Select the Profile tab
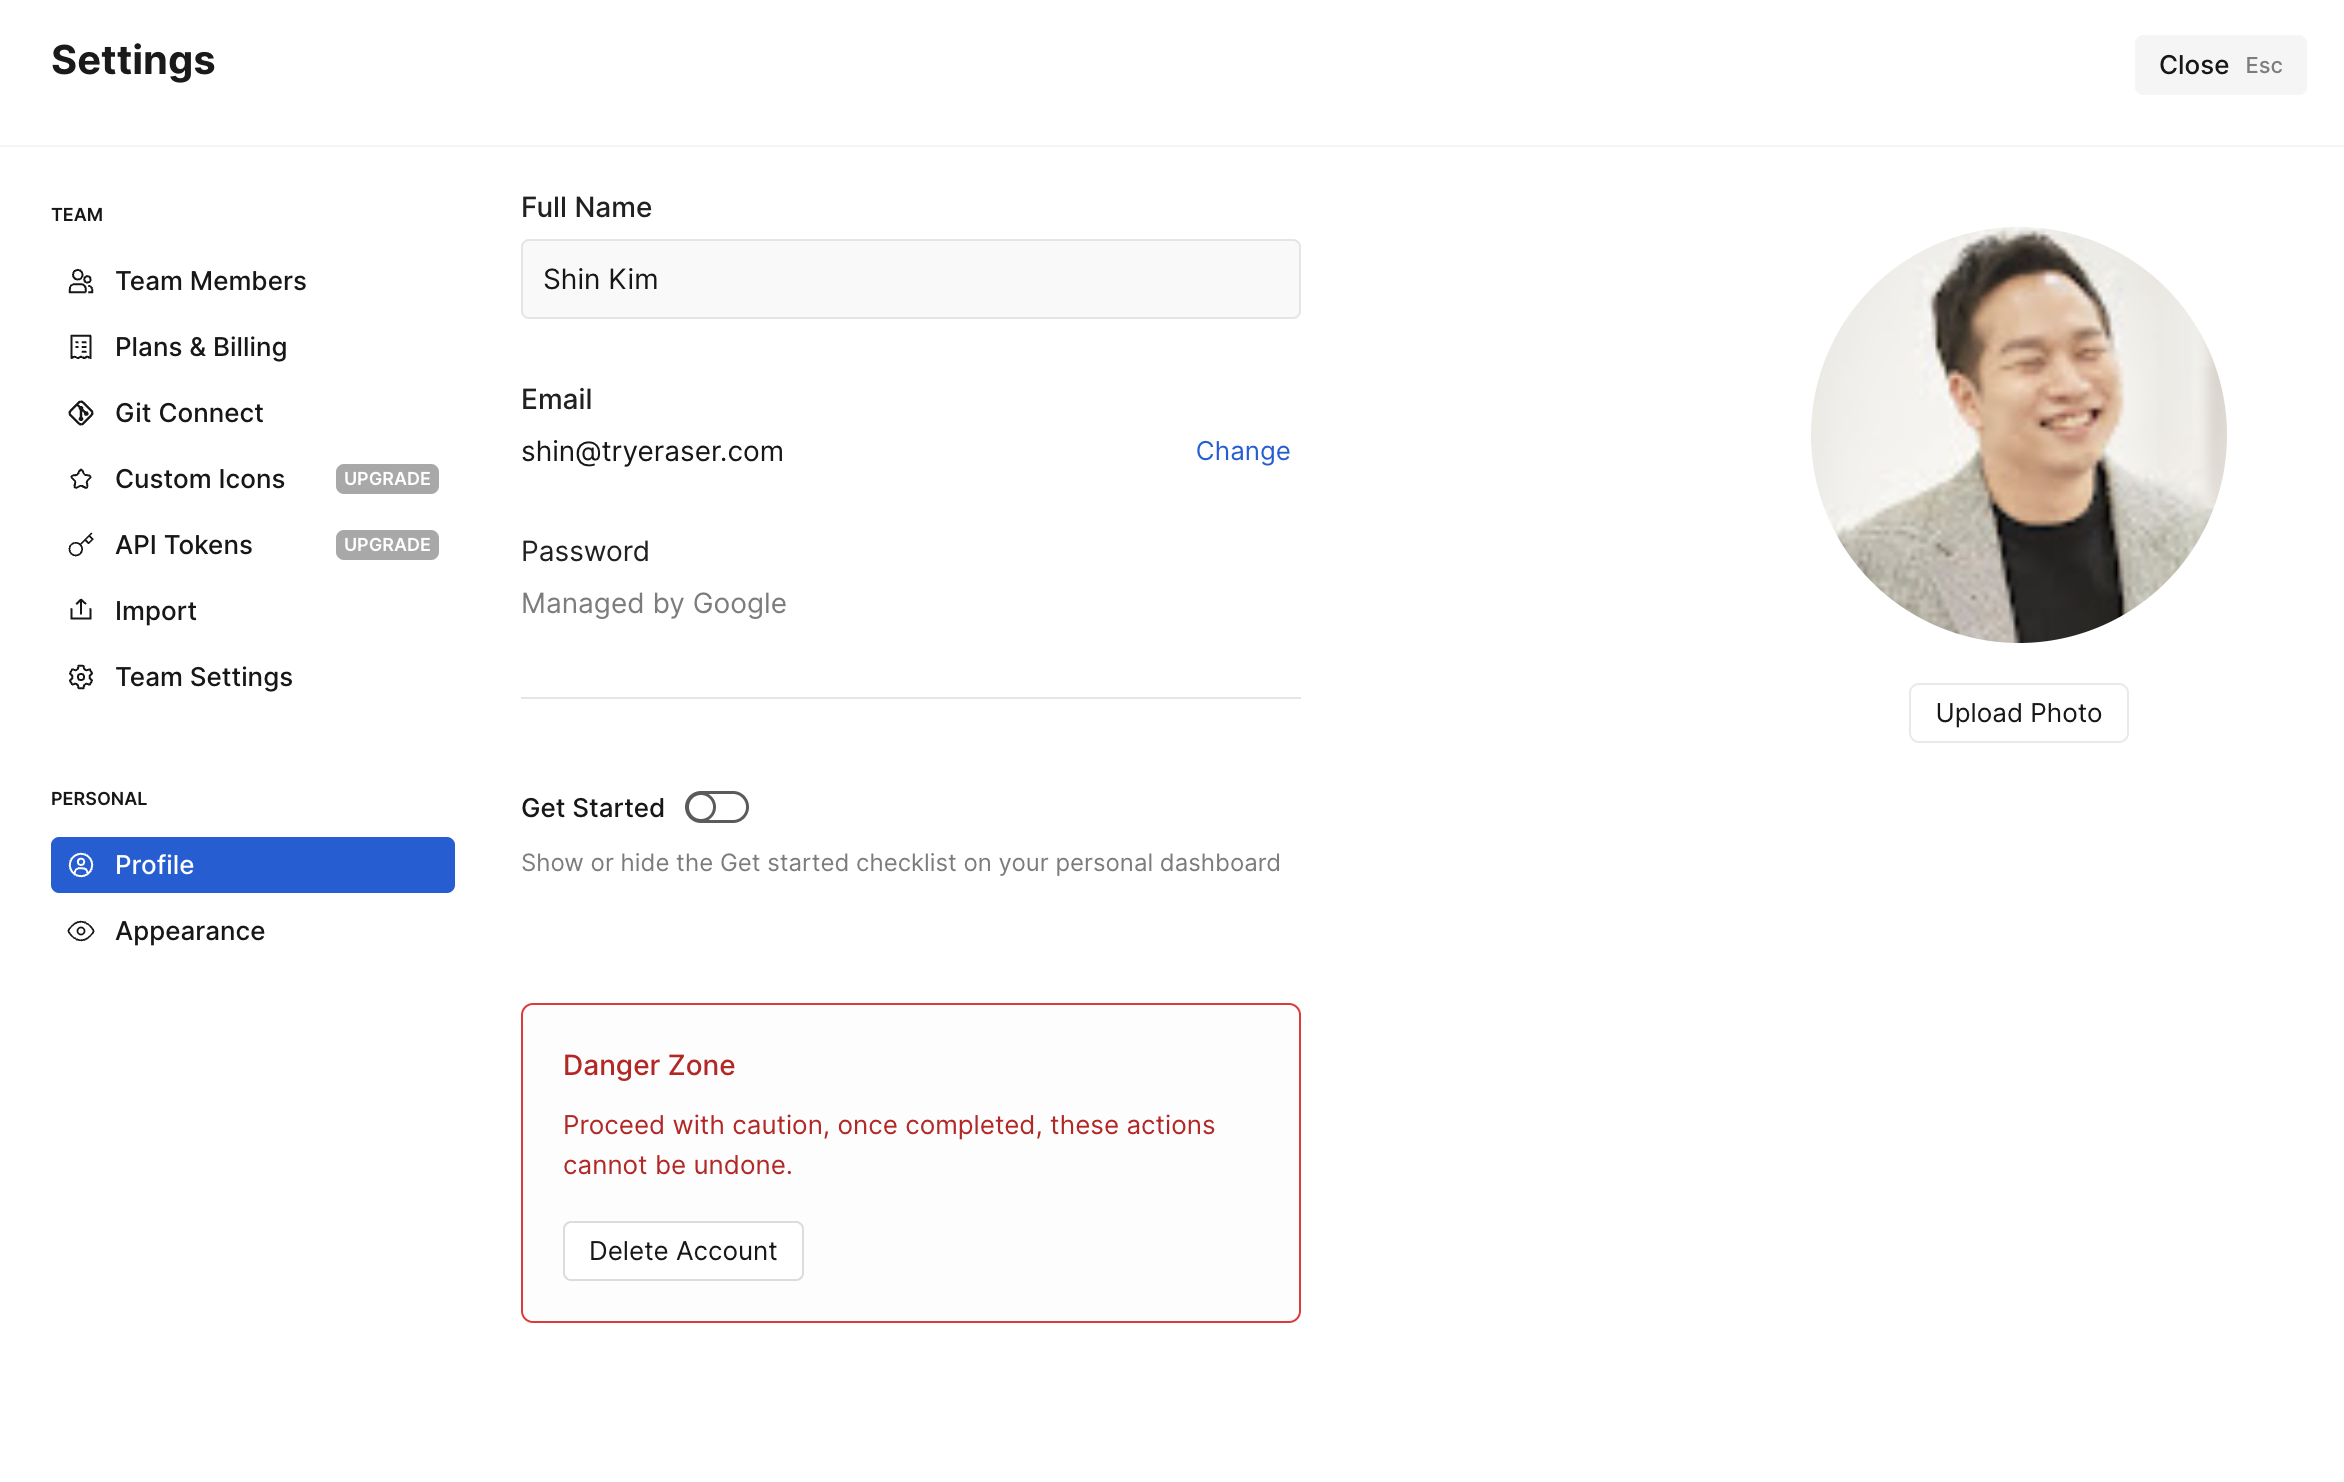This screenshot has width=2344, height=1482. (253, 865)
